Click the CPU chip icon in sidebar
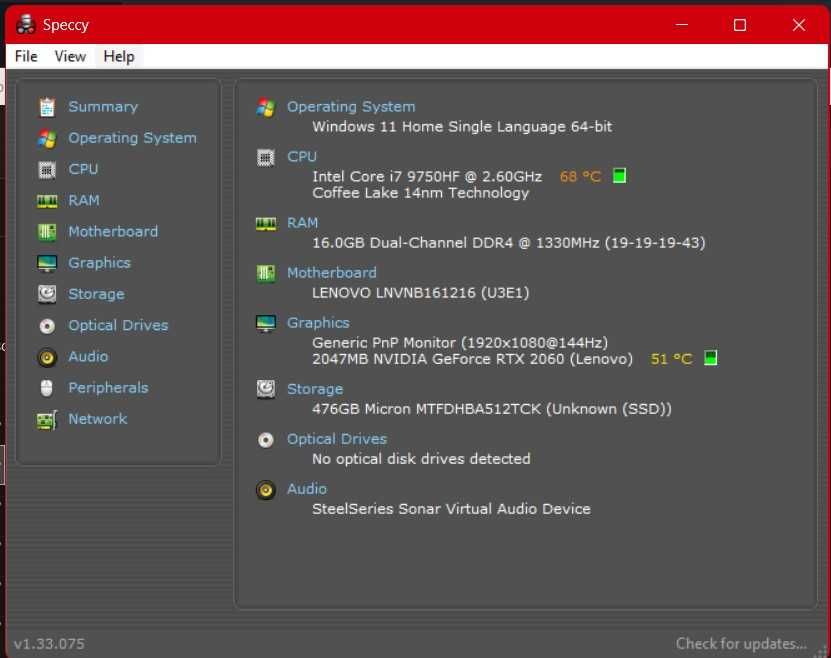831x658 pixels. tap(47, 170)
